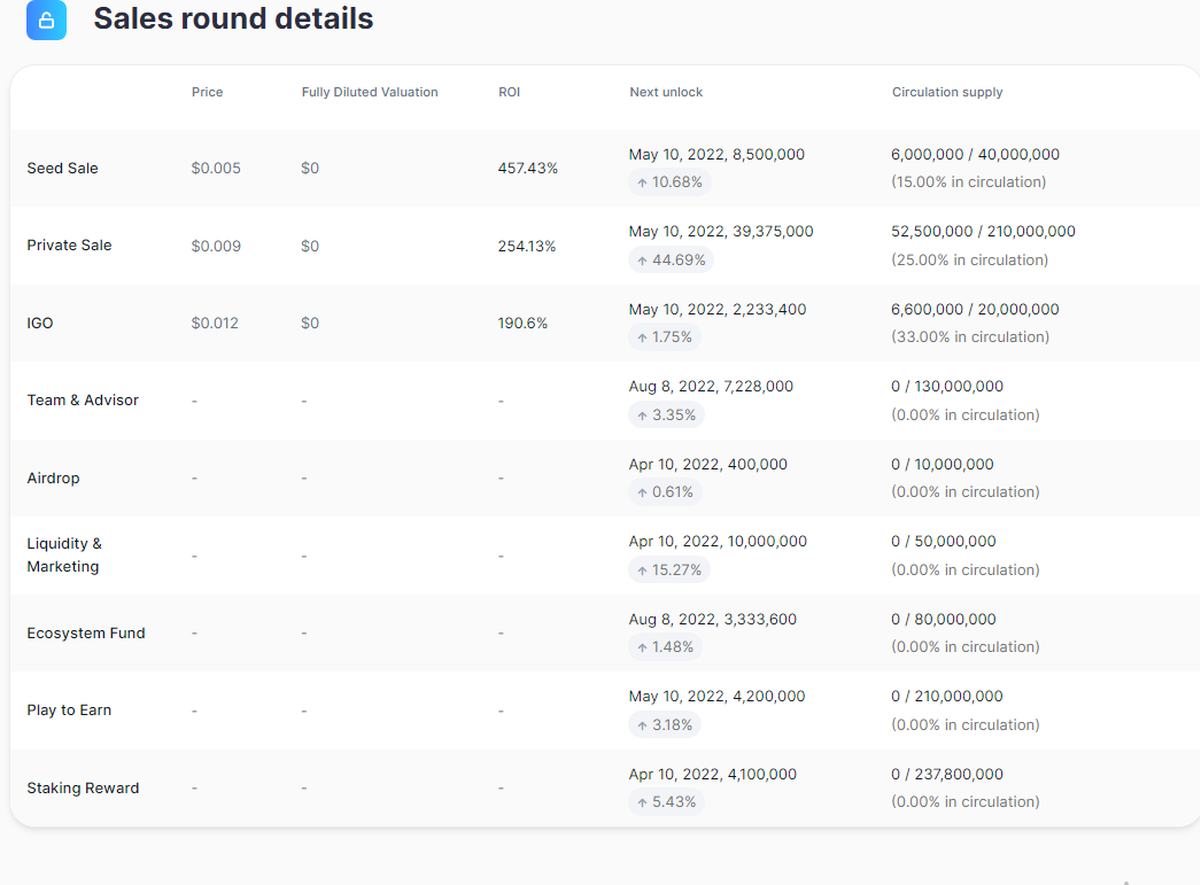Click the Play to Earn 3.18% badge
Viewport: 1200px width, 885px height.
tap(664, 725)
